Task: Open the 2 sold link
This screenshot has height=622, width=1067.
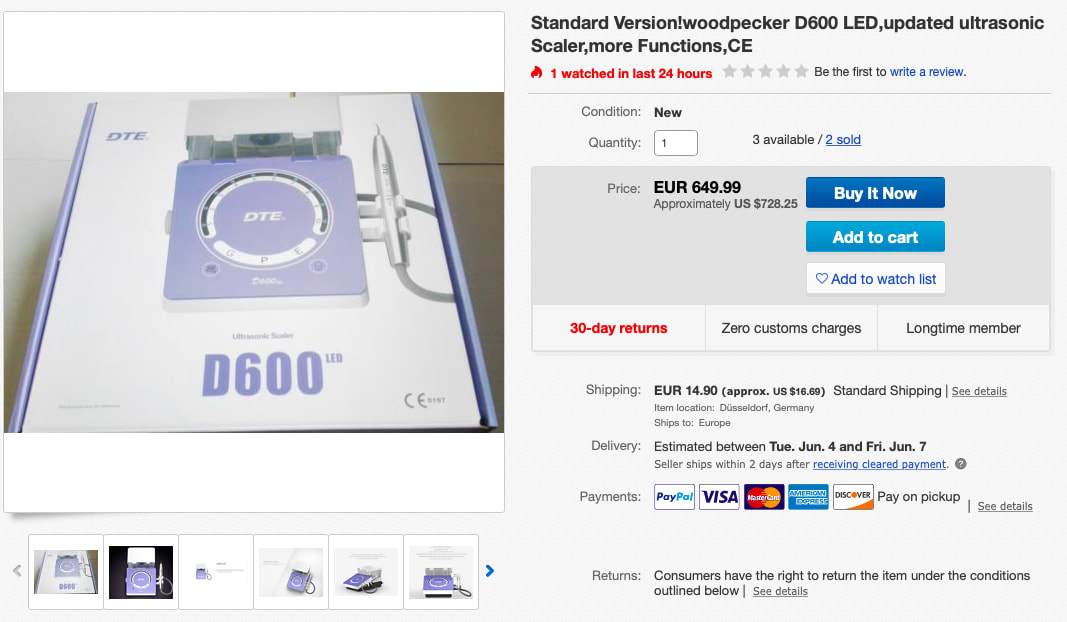Action: coord(843,140)
